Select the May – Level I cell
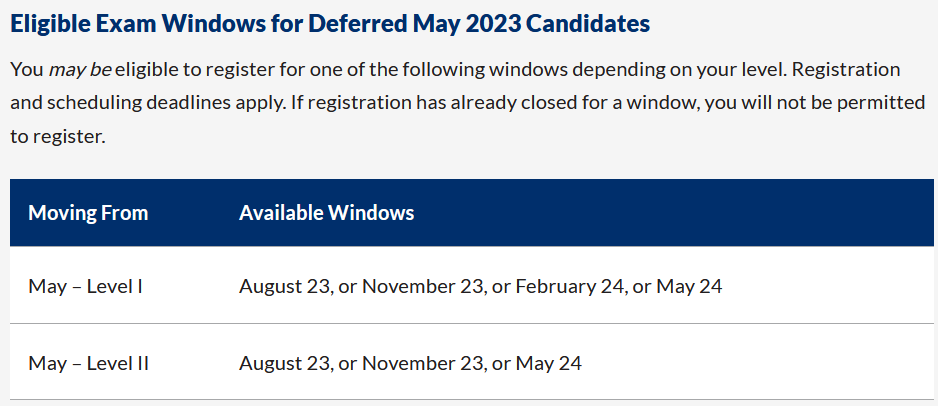The image size is (938, 406). (x=85, y=286)
